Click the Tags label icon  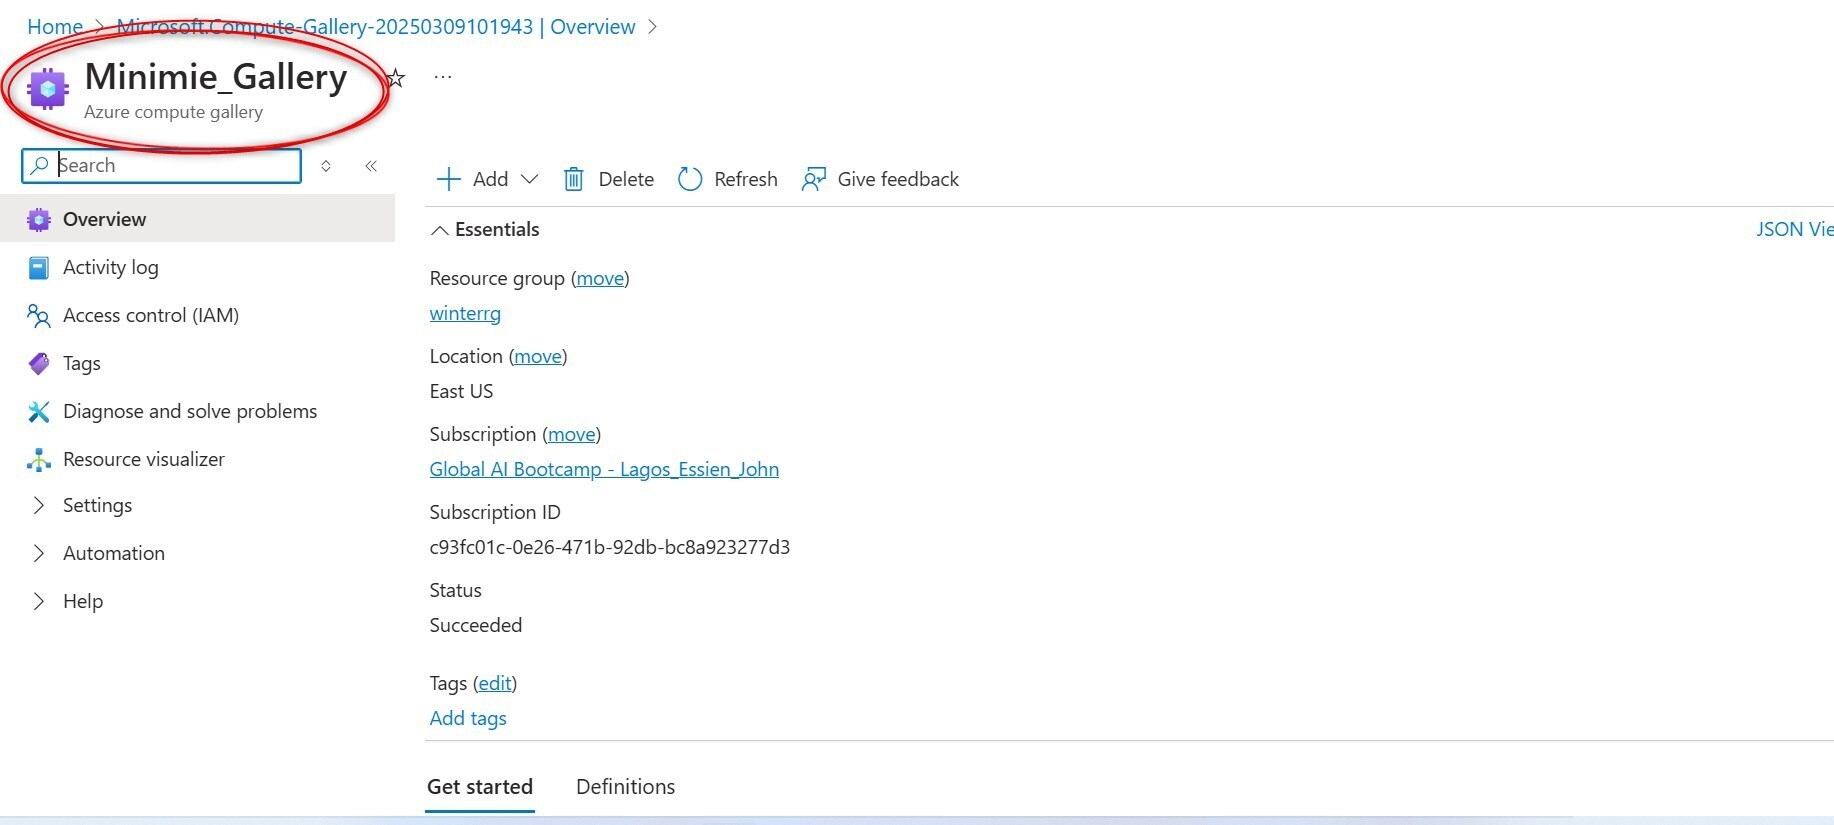pyautogui.click(x=39, y=364)
